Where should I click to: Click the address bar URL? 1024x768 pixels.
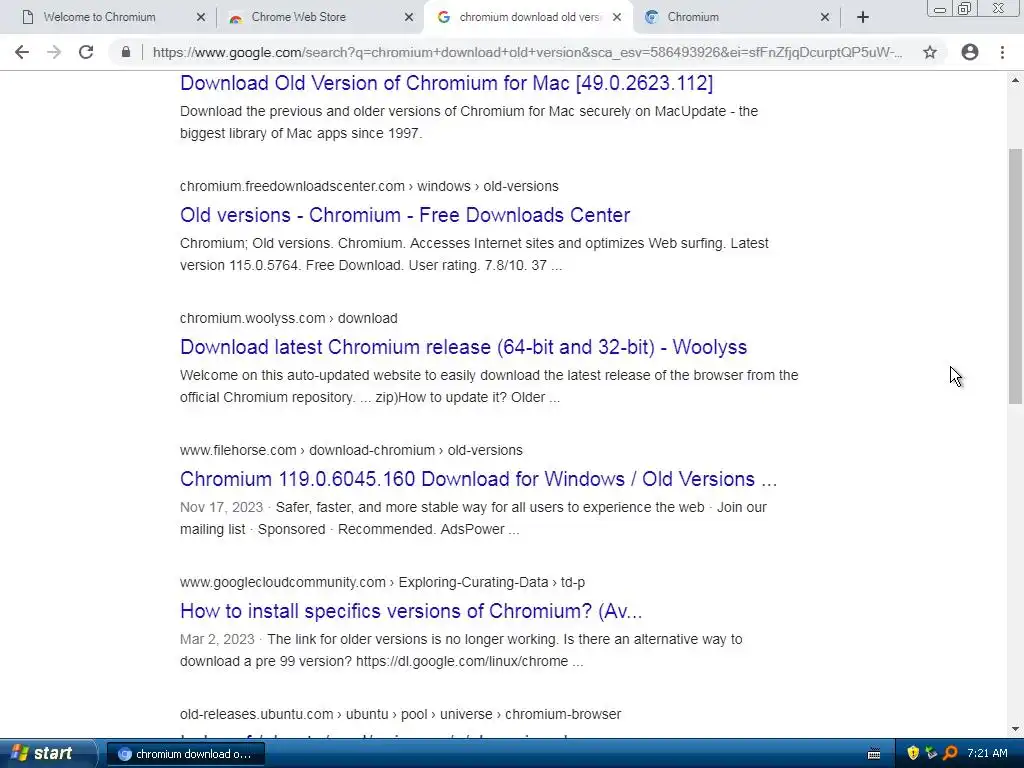[528, 52]
